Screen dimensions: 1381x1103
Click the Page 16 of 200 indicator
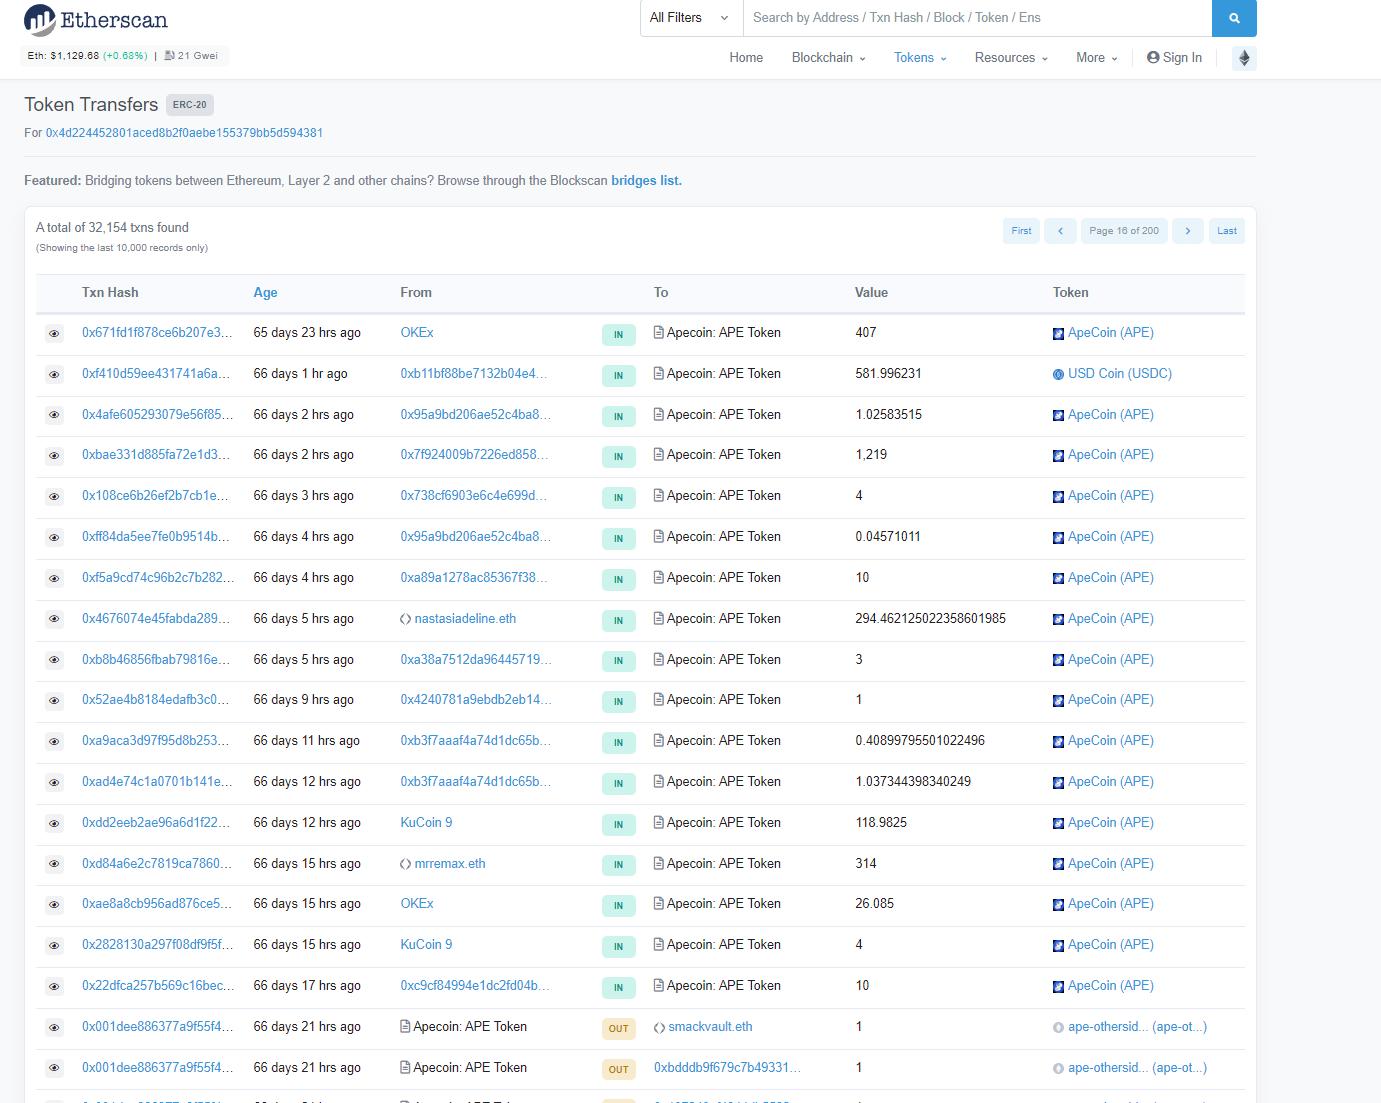click(x=1124, y=231)
